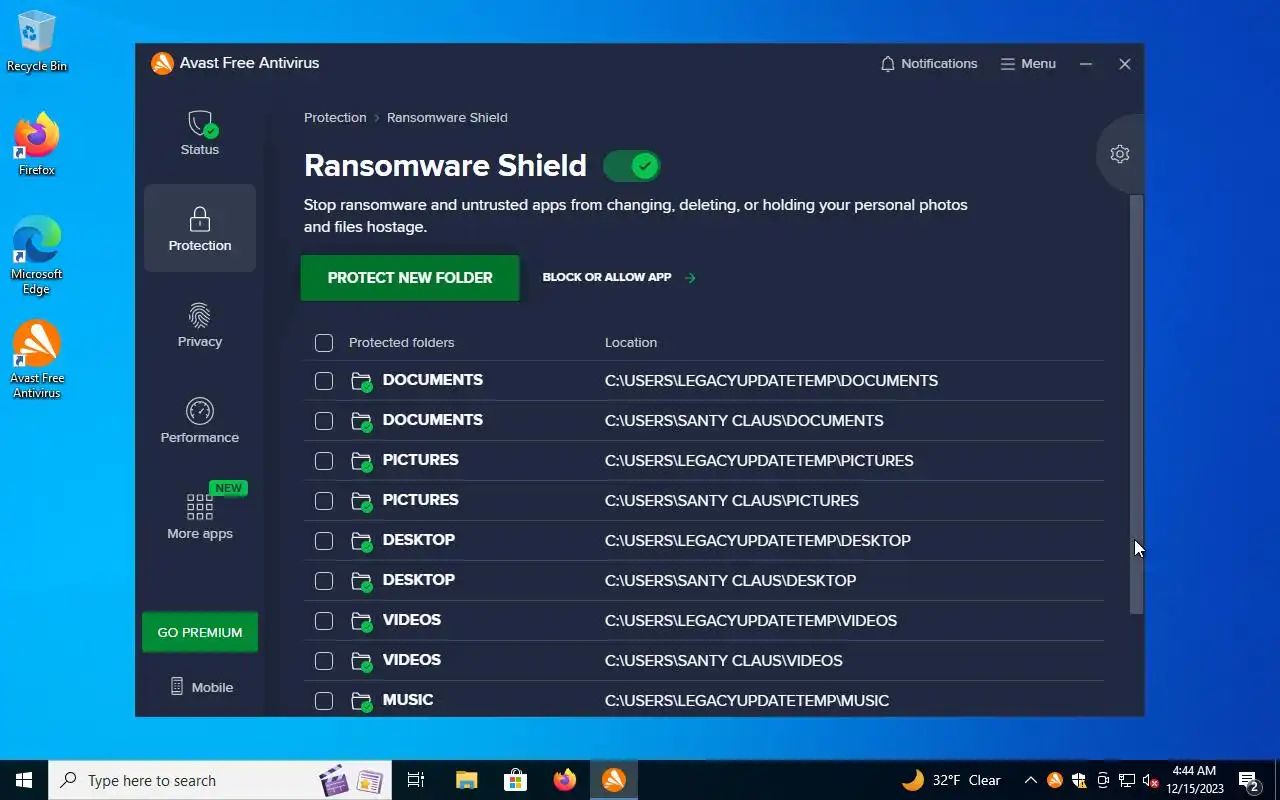Viewport: 1280px width, 800px height.
Task: Click Avast icon on taskbar
Action: tap(614, 780)
